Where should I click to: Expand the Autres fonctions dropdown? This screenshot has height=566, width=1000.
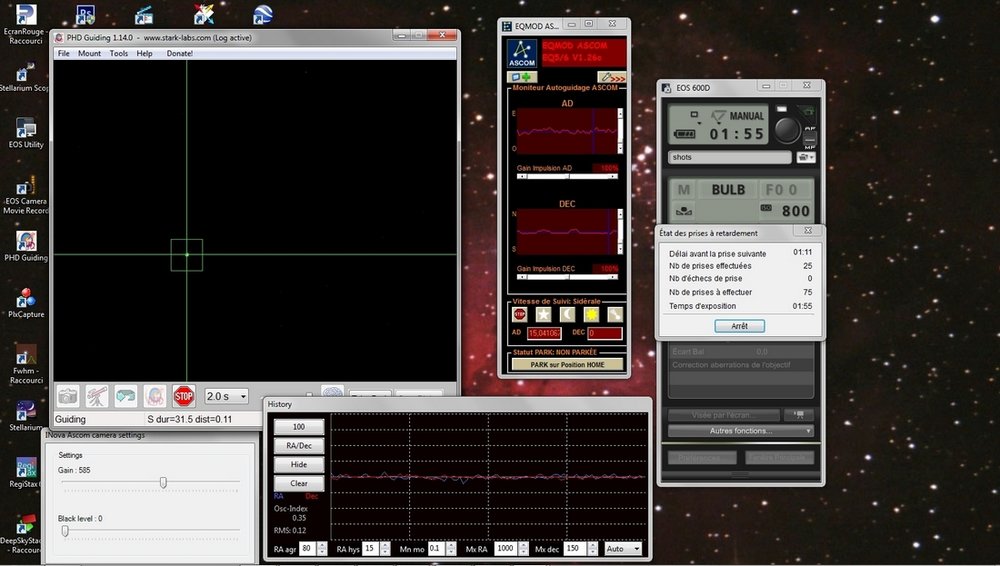tap(740, 431)
